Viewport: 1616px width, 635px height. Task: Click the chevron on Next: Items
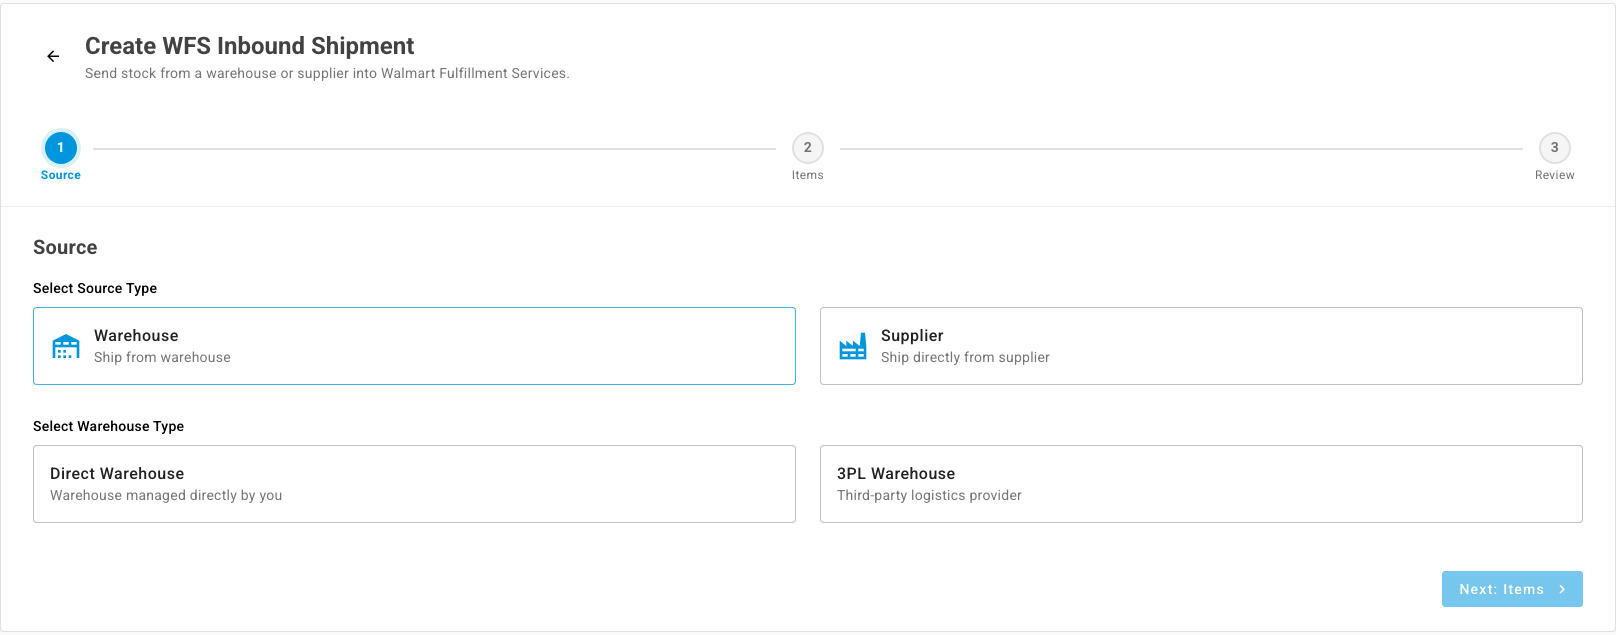pyautogui.click(x=1562, y=590)
